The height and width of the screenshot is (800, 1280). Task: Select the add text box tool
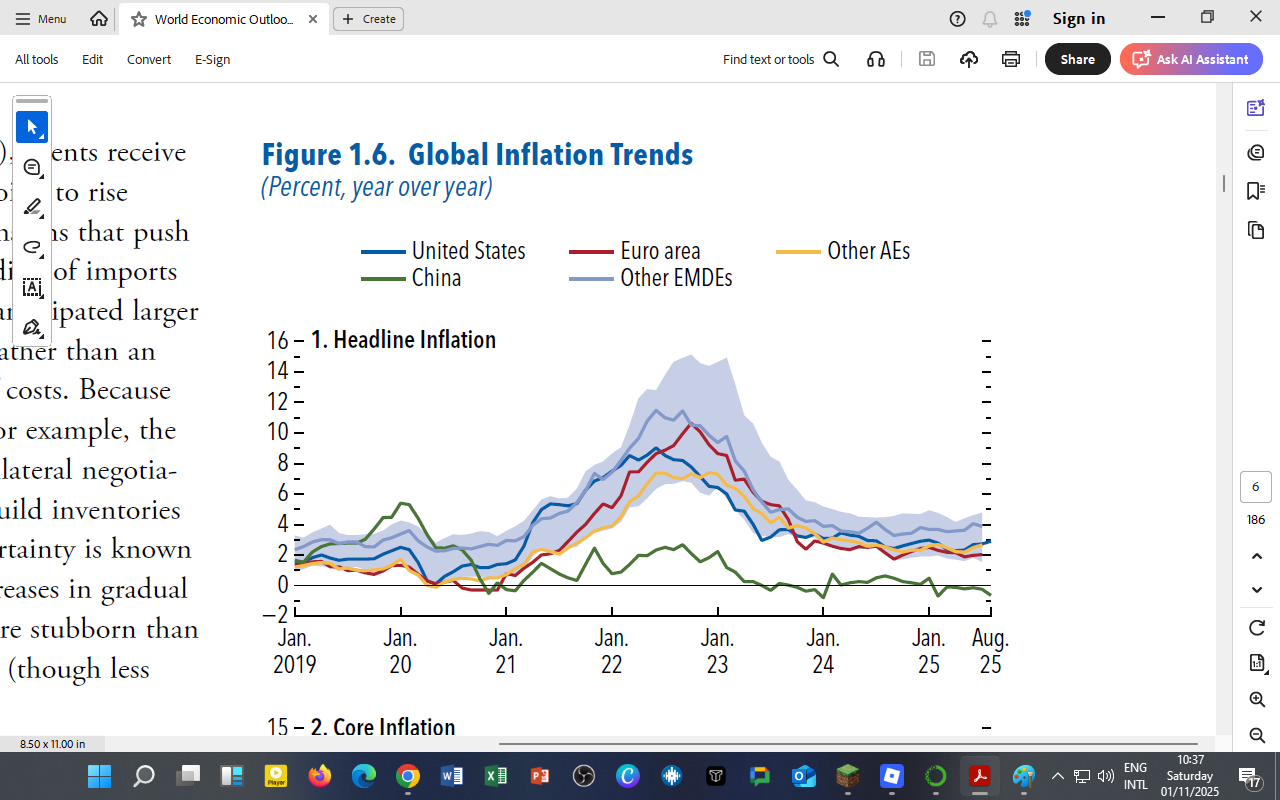click(x=32, y=287)
